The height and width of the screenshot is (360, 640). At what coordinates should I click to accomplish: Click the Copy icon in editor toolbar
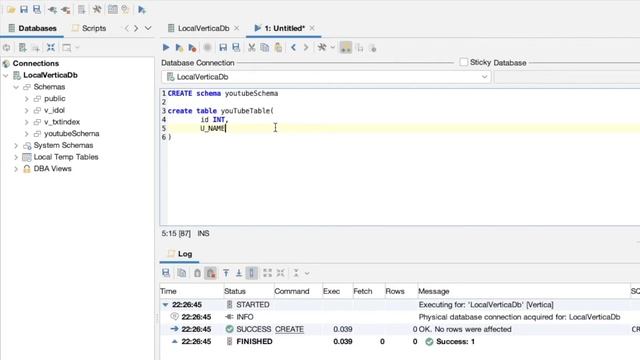point(264,48)
